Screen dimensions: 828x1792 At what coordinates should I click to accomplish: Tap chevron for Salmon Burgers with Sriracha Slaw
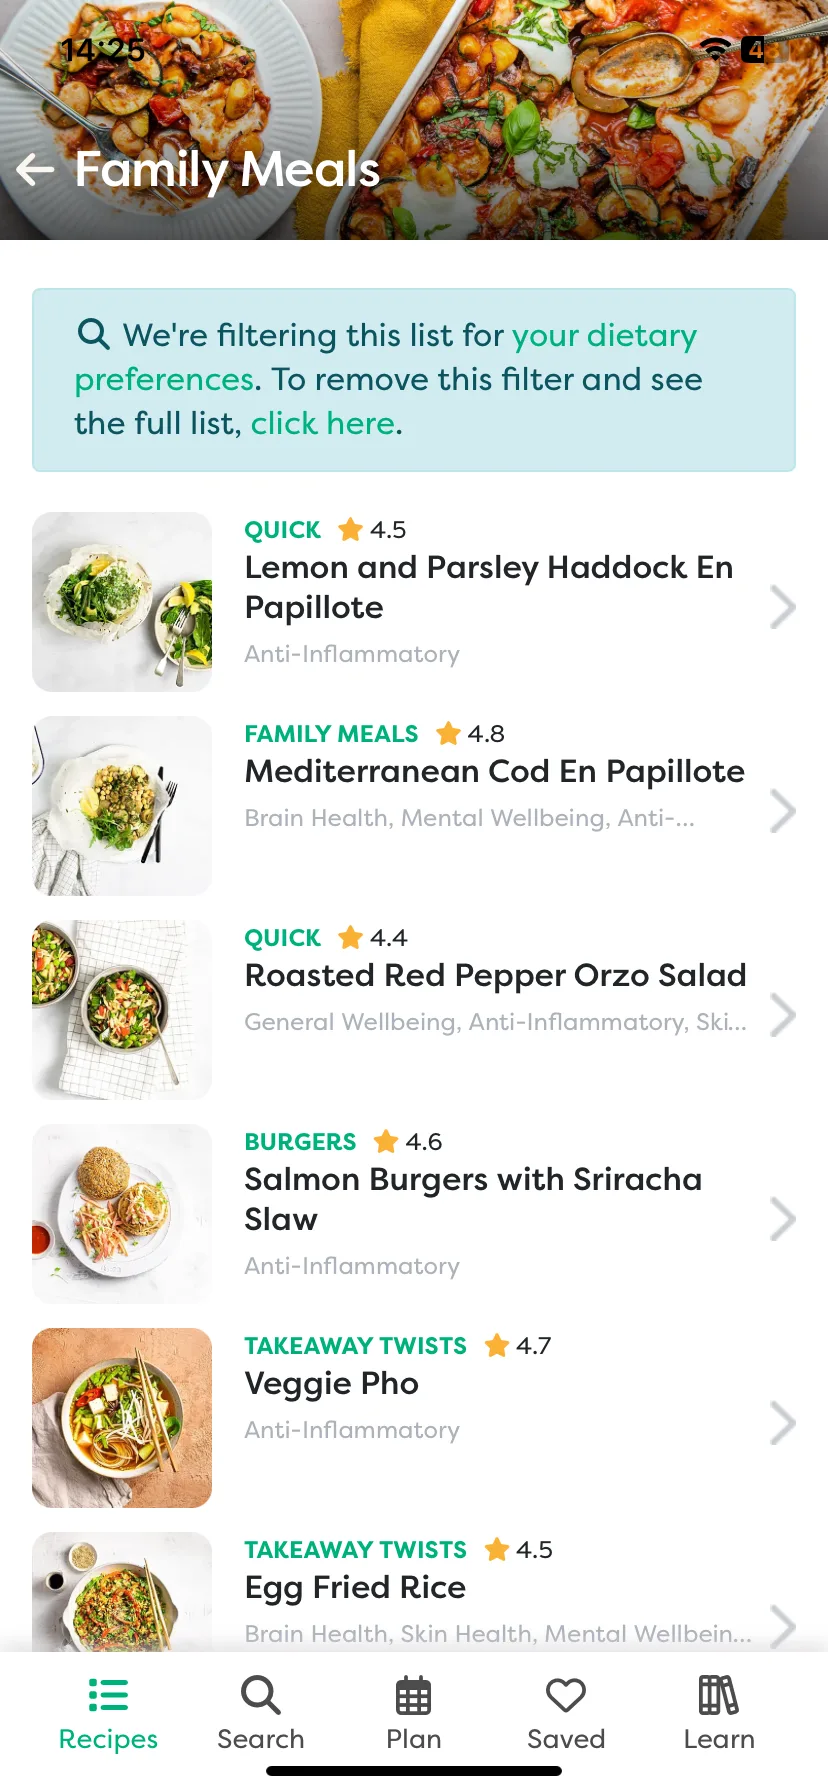click(783, 1219)
